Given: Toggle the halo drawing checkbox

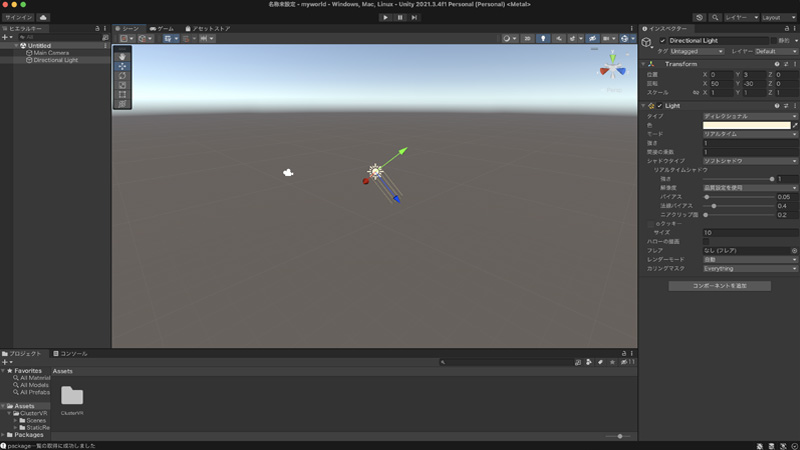Looking at the screenshot, I should [706, 241].
